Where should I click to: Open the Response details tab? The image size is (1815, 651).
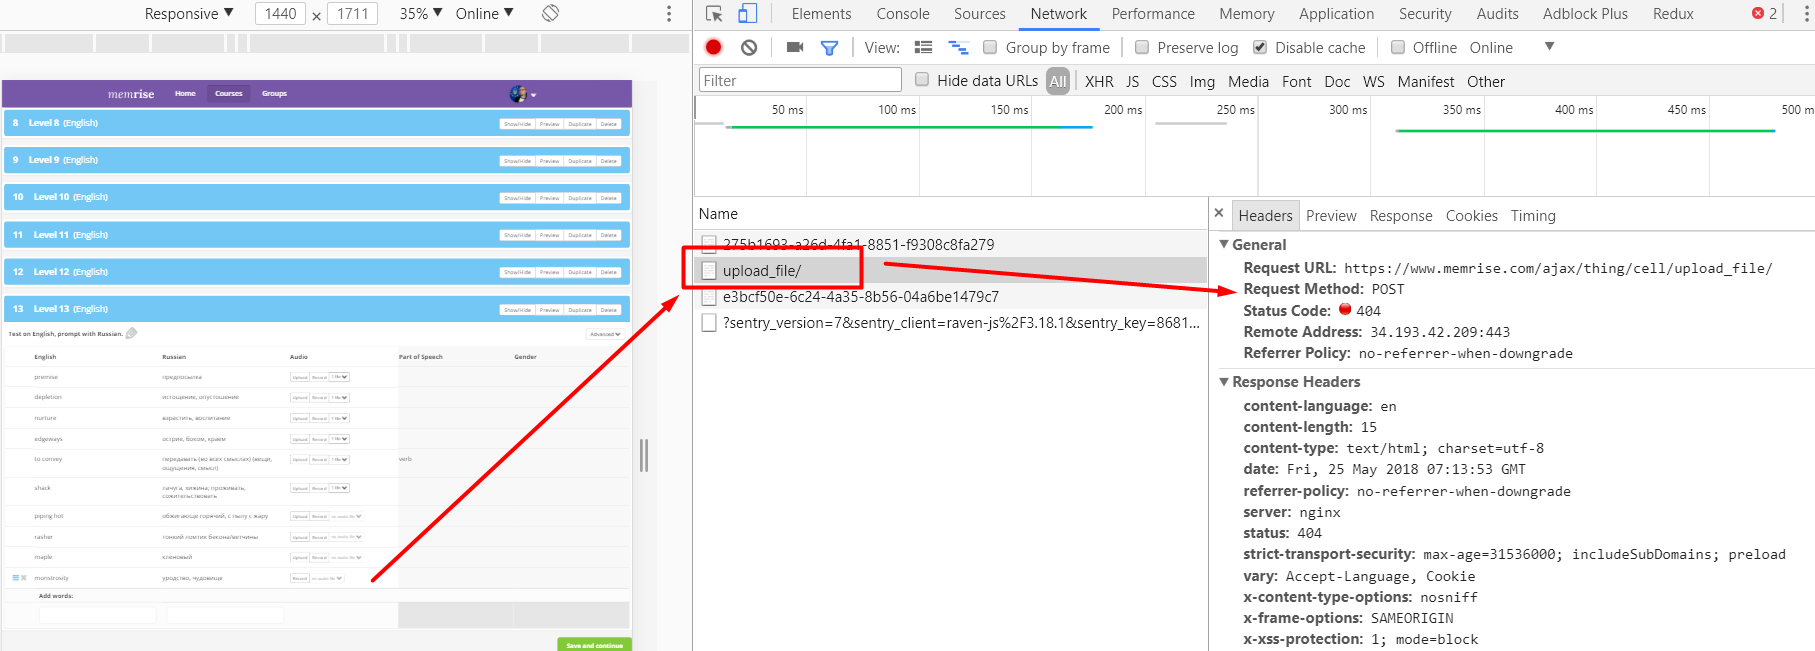[1400, 215]
